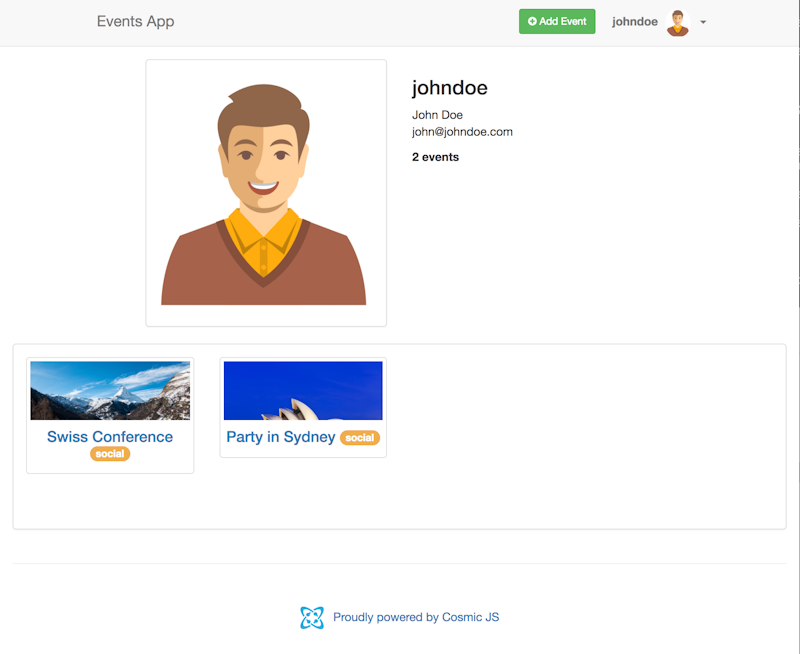Click the small avatar in the navbar
Image resolution: width=800 pixels, height=654 pixels.
pyautogui.click(x=678, y=23)
